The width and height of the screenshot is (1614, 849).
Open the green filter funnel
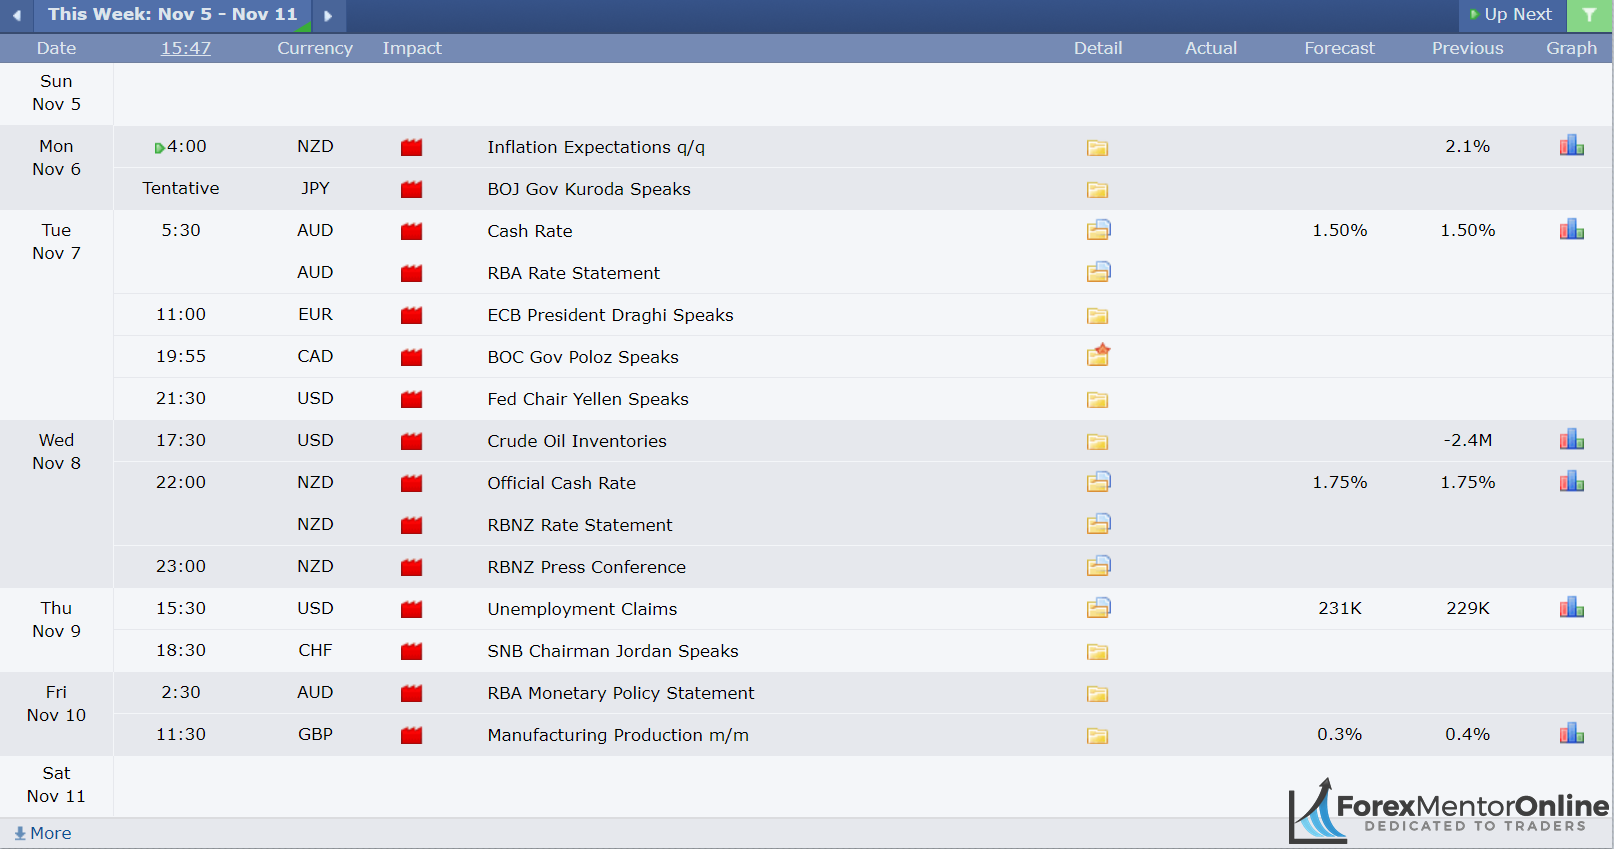1589,15
